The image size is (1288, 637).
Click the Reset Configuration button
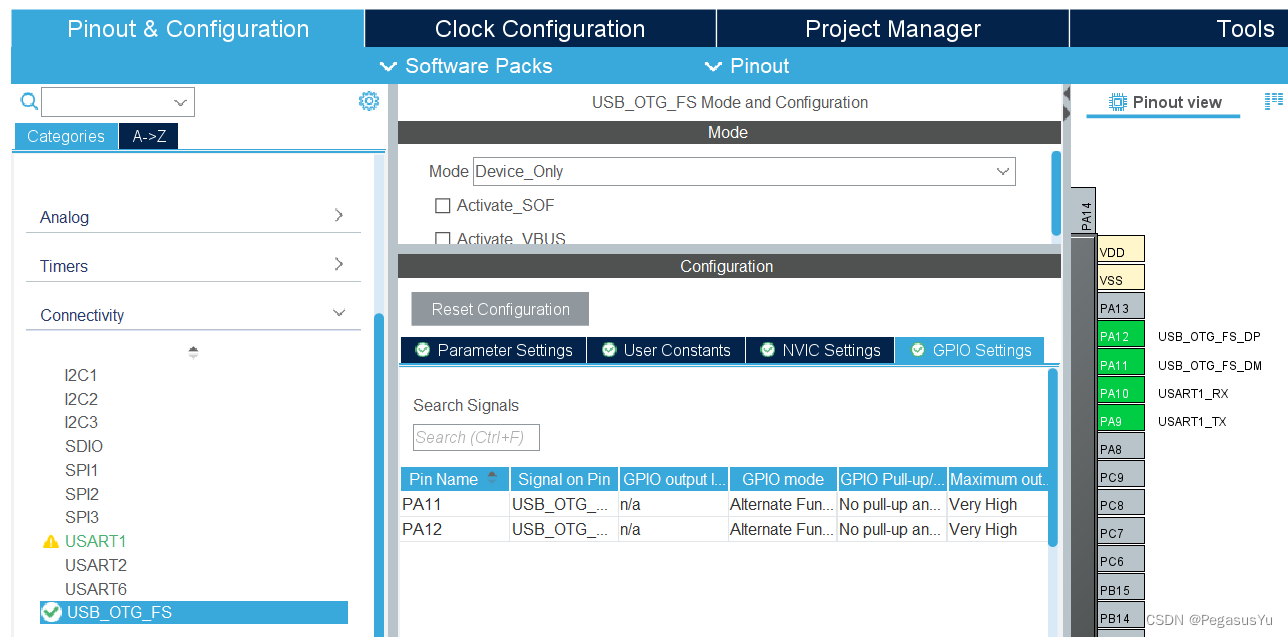500,309
